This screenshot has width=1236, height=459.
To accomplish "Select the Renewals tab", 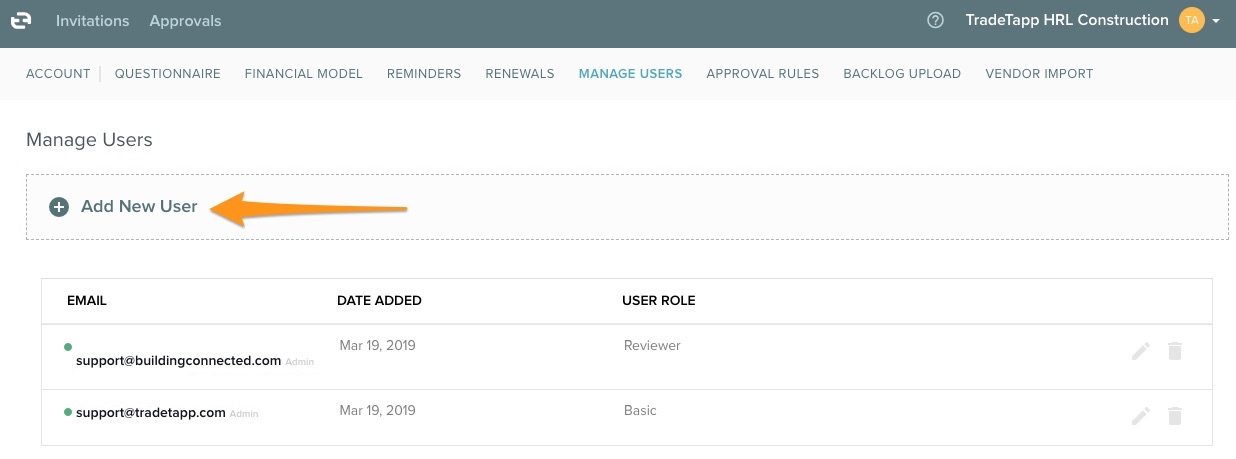I will tap(519, 73).
